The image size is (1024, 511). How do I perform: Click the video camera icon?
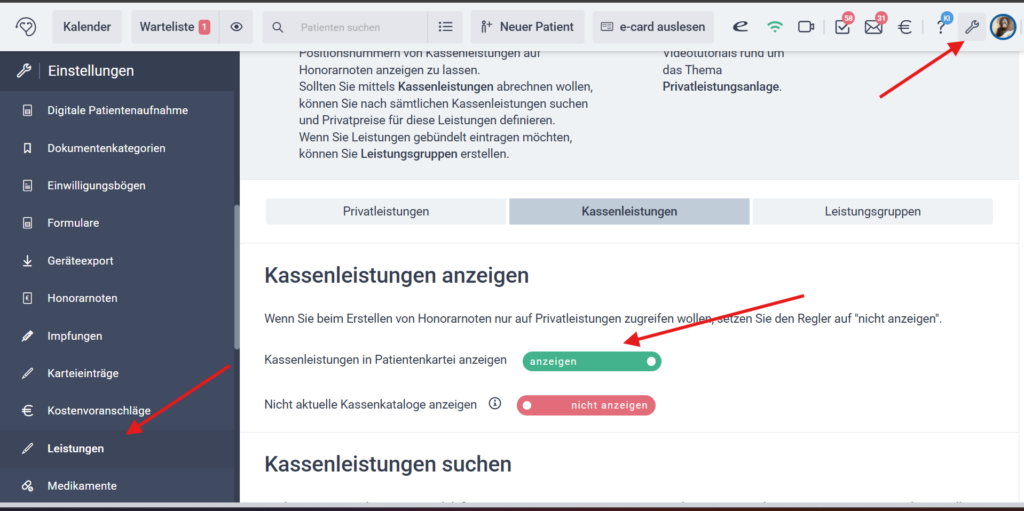806,27
